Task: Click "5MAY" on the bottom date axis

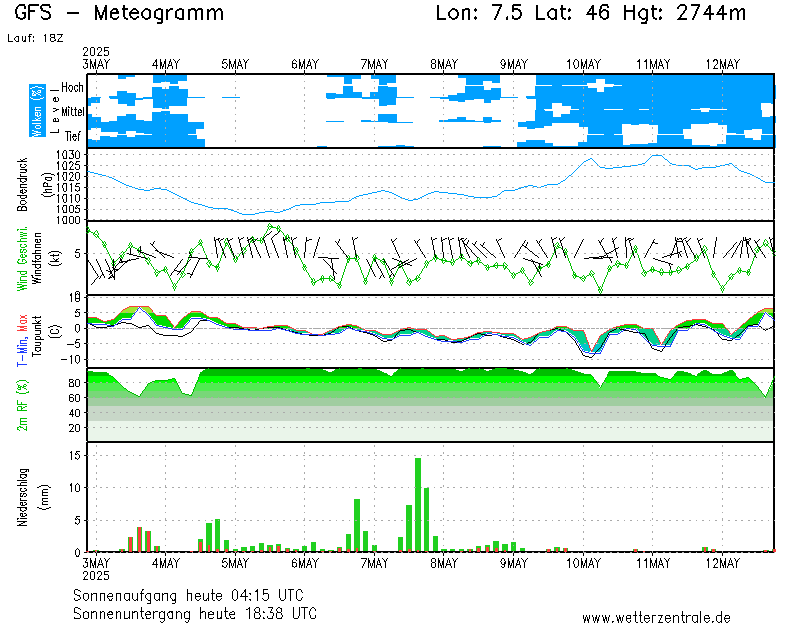Action: pyautogui.click(x=235, y=563)
